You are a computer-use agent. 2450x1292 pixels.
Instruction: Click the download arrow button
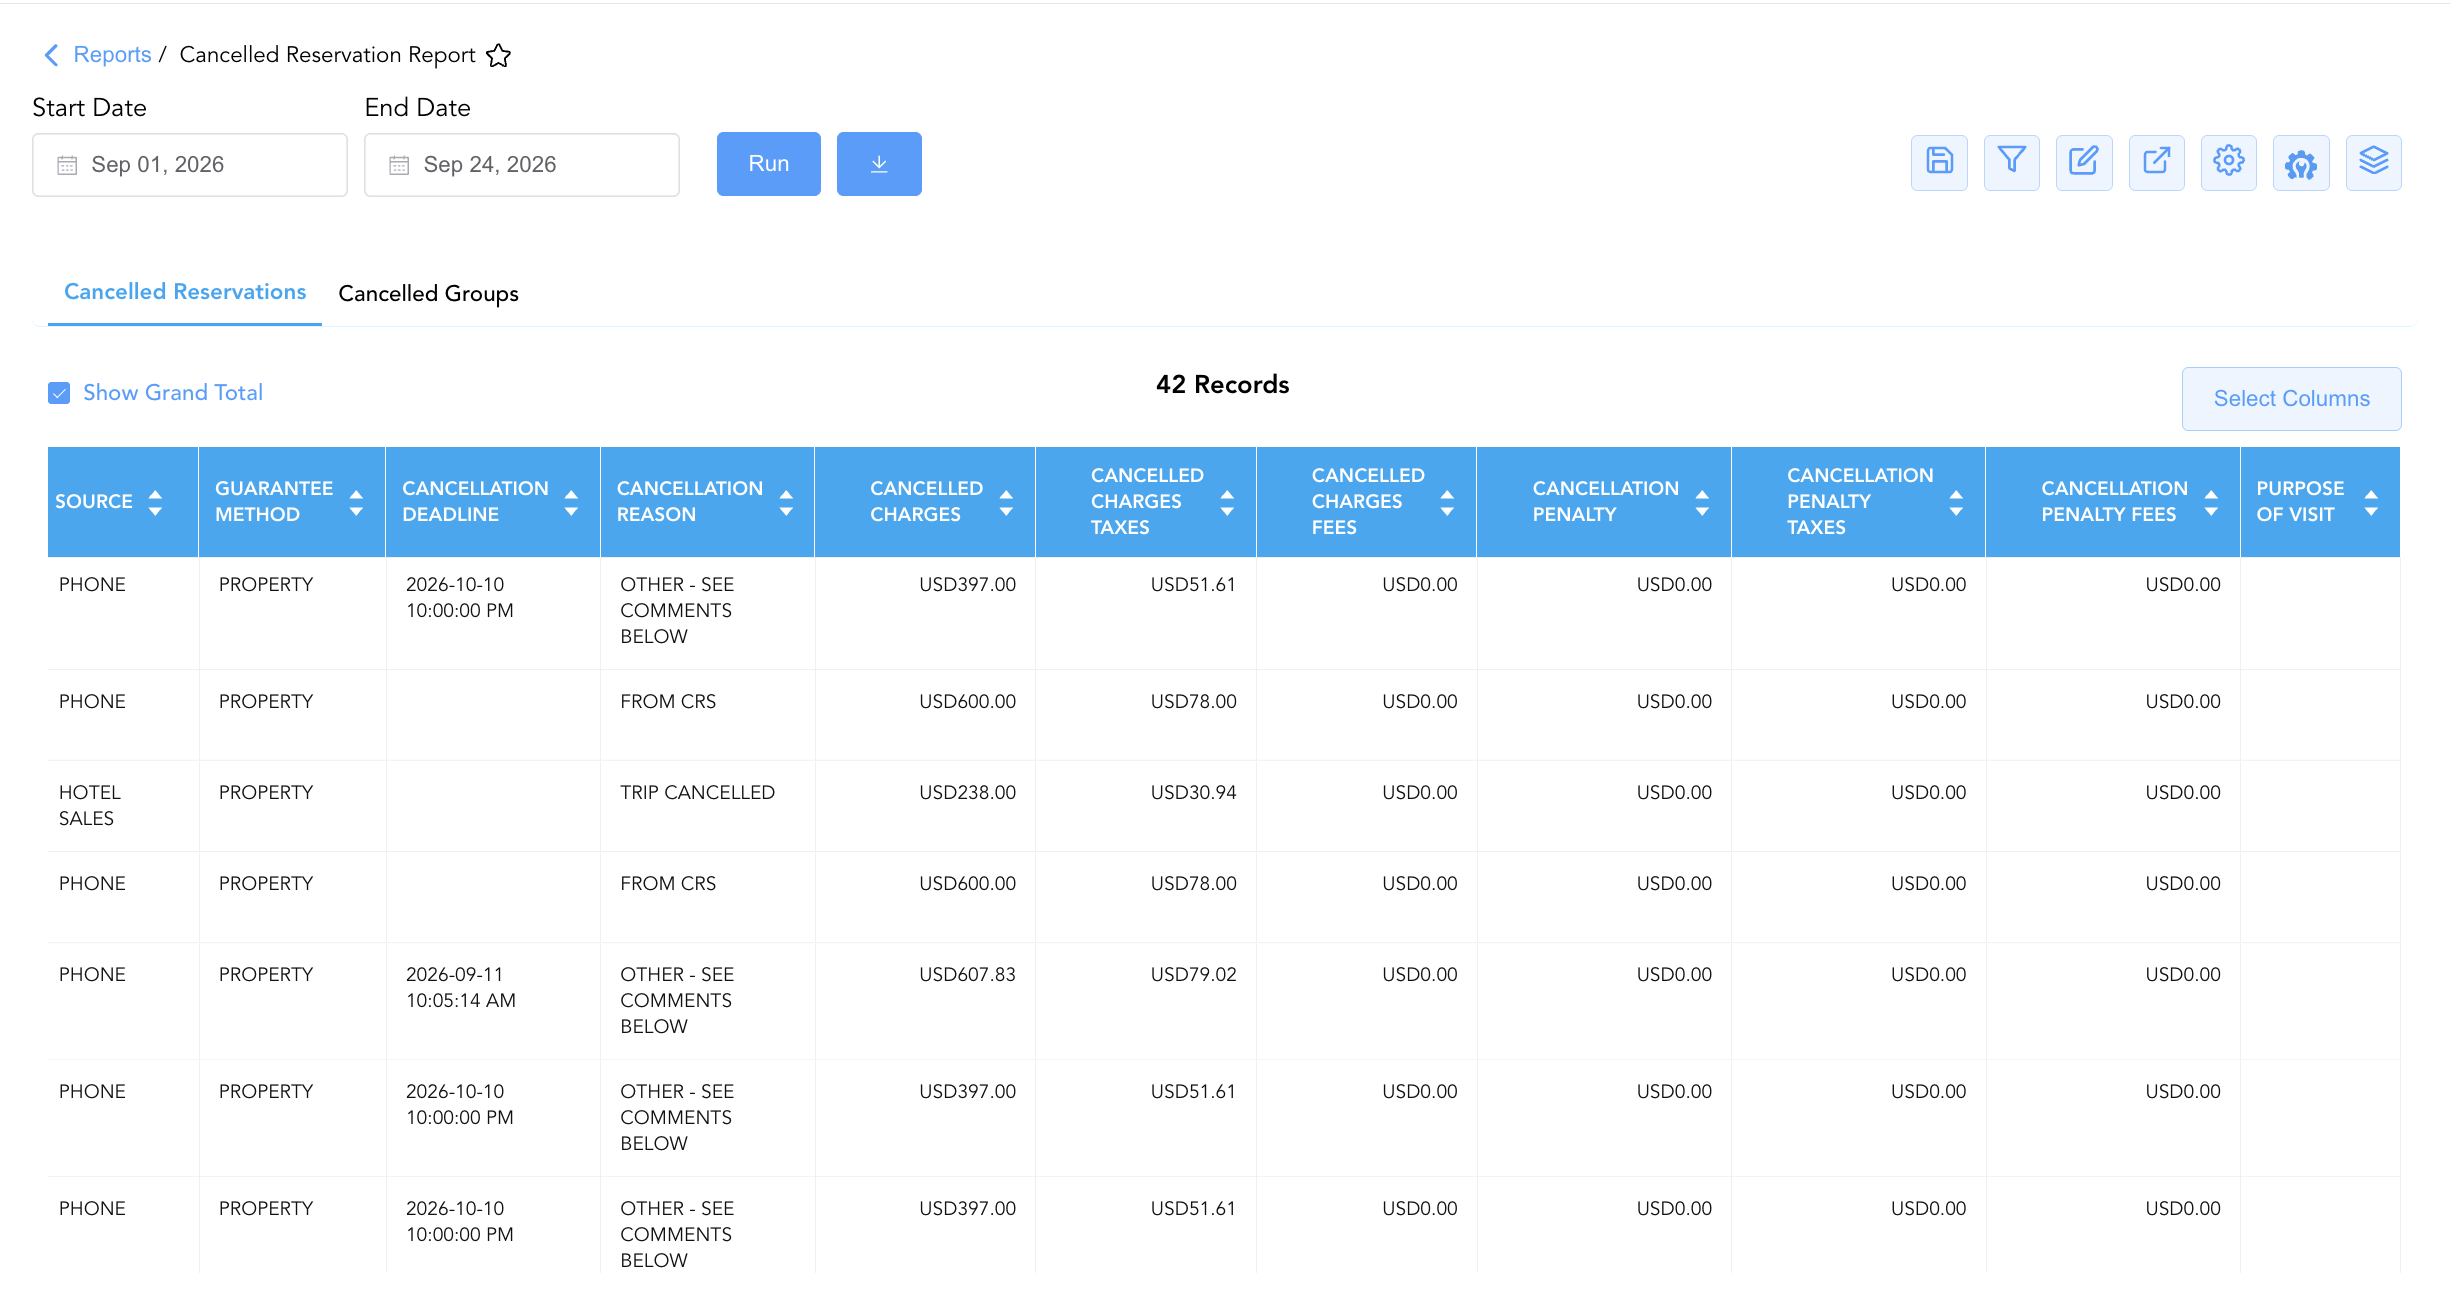pyautogui.click(x=879, y=164)
